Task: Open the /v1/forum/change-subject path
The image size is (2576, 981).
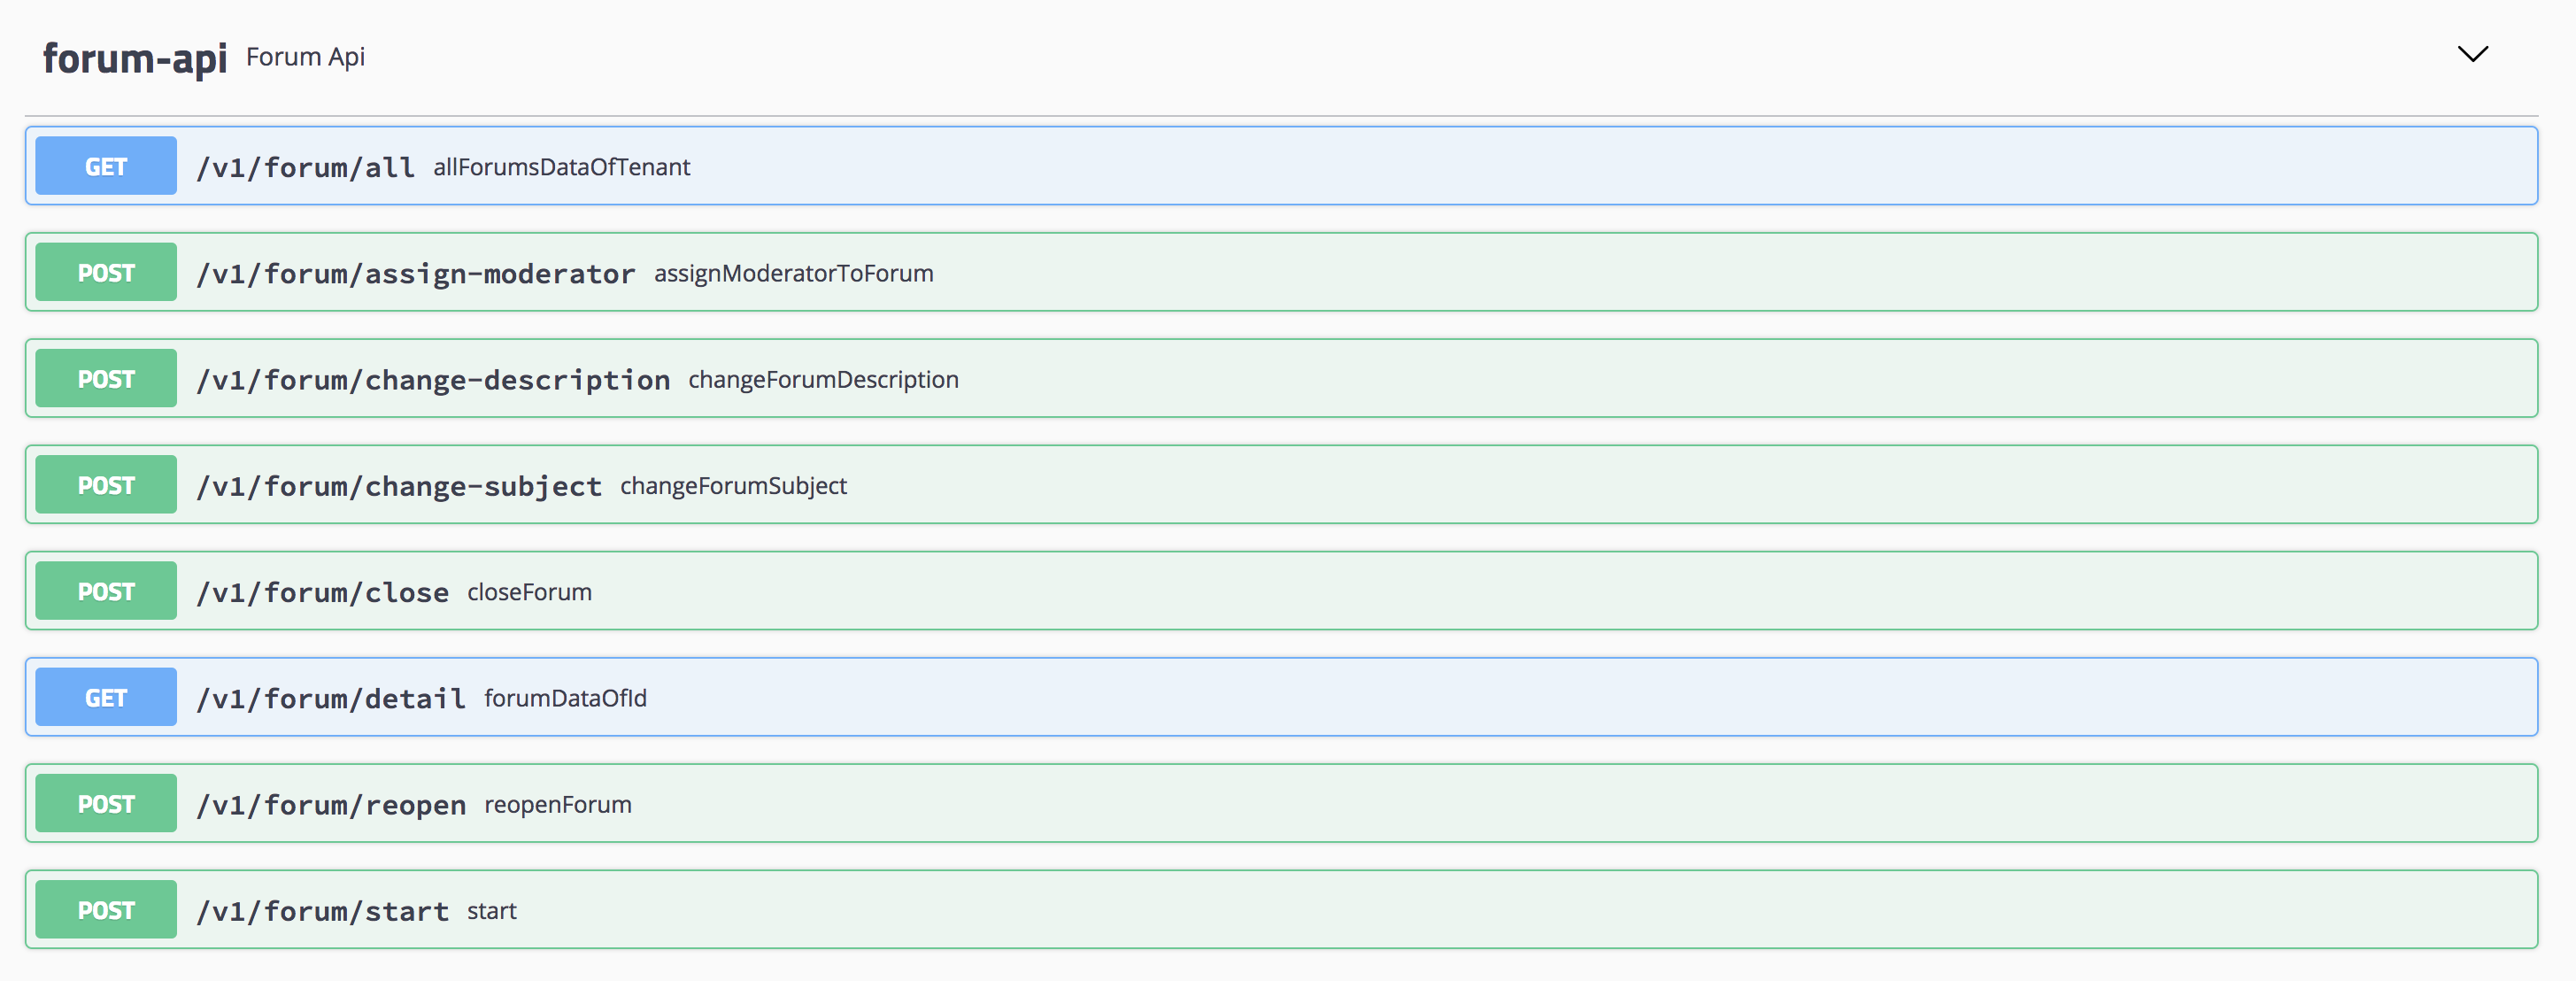Action: point(398,486)
